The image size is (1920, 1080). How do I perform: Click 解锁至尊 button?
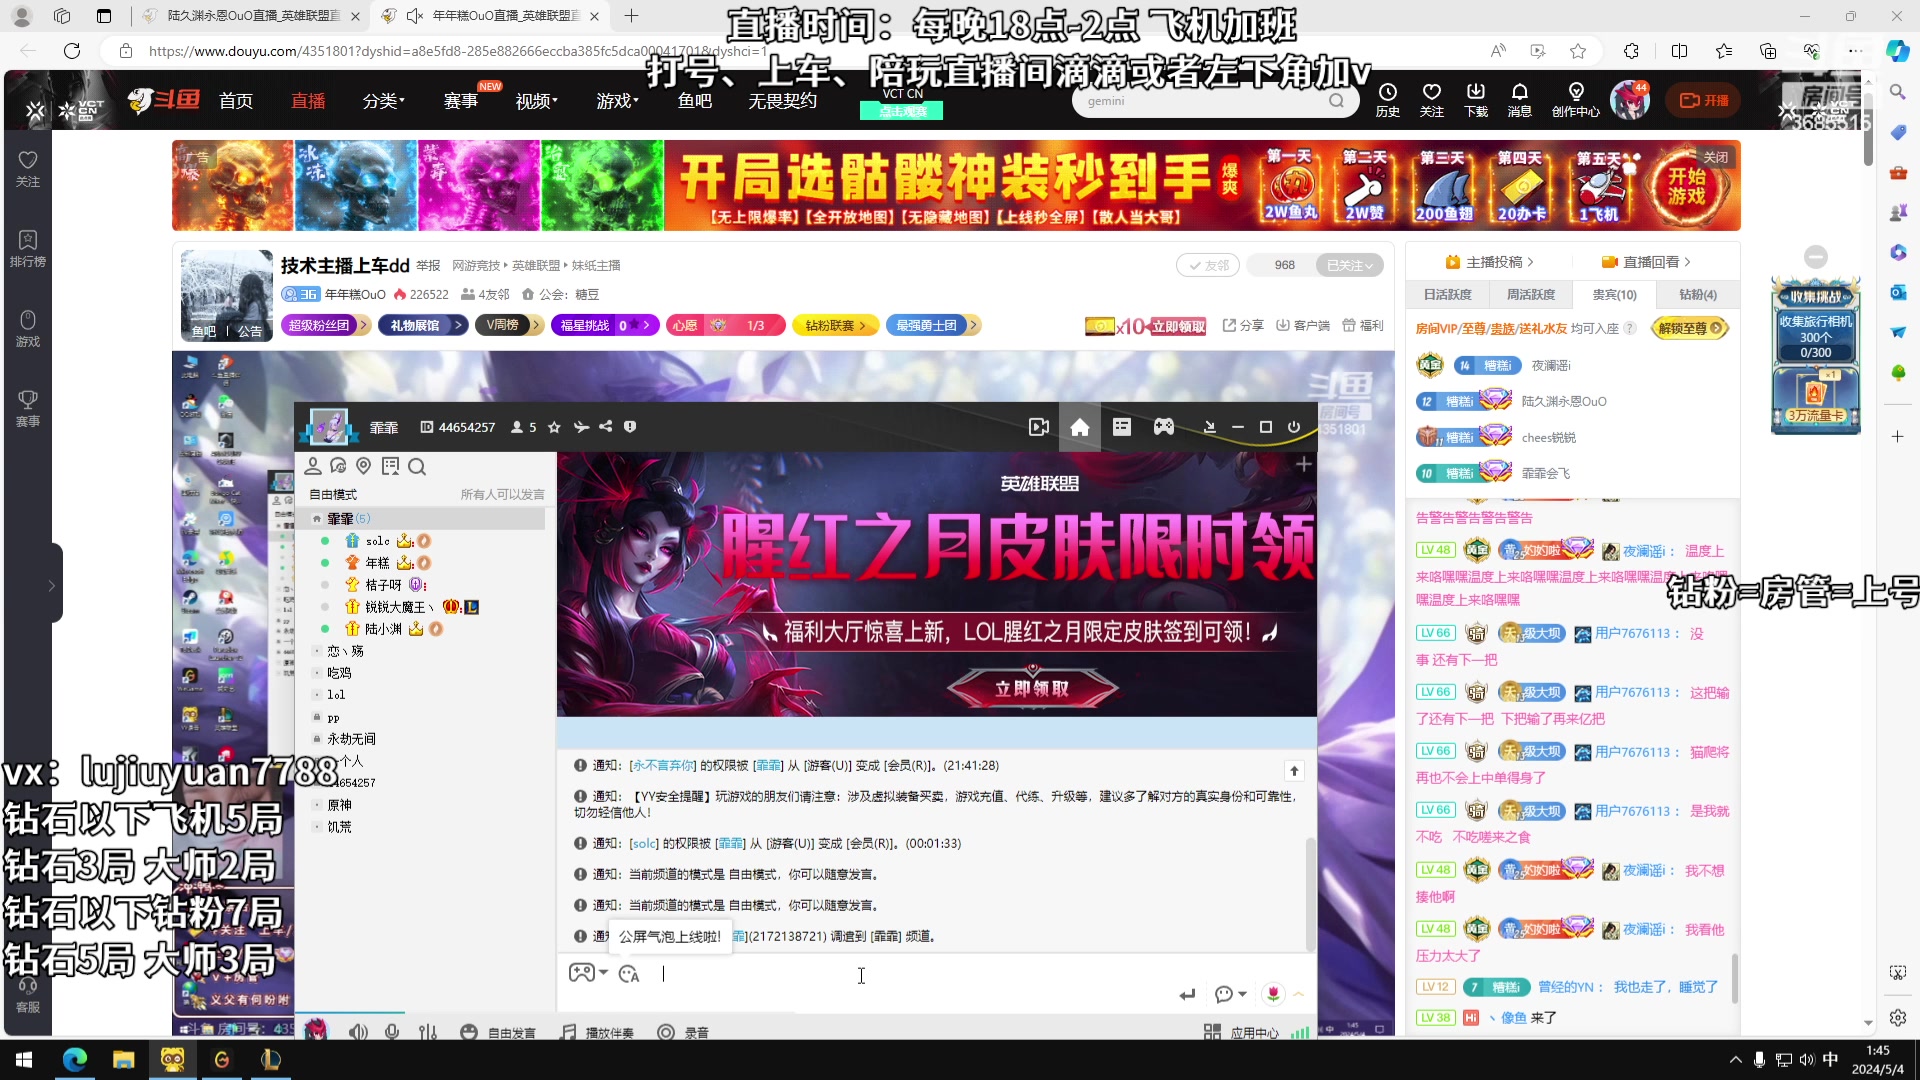point(1690,328)
